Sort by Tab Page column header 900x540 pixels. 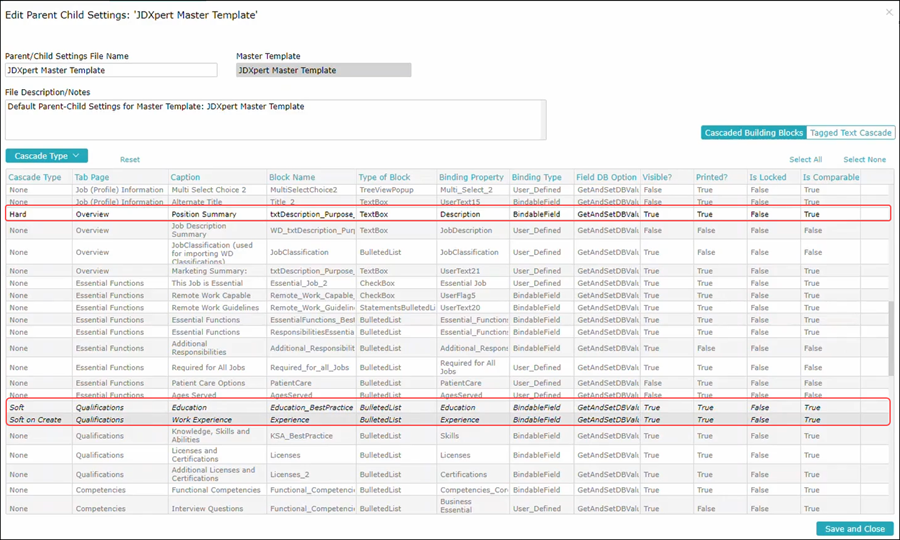(x=91, y=177)
